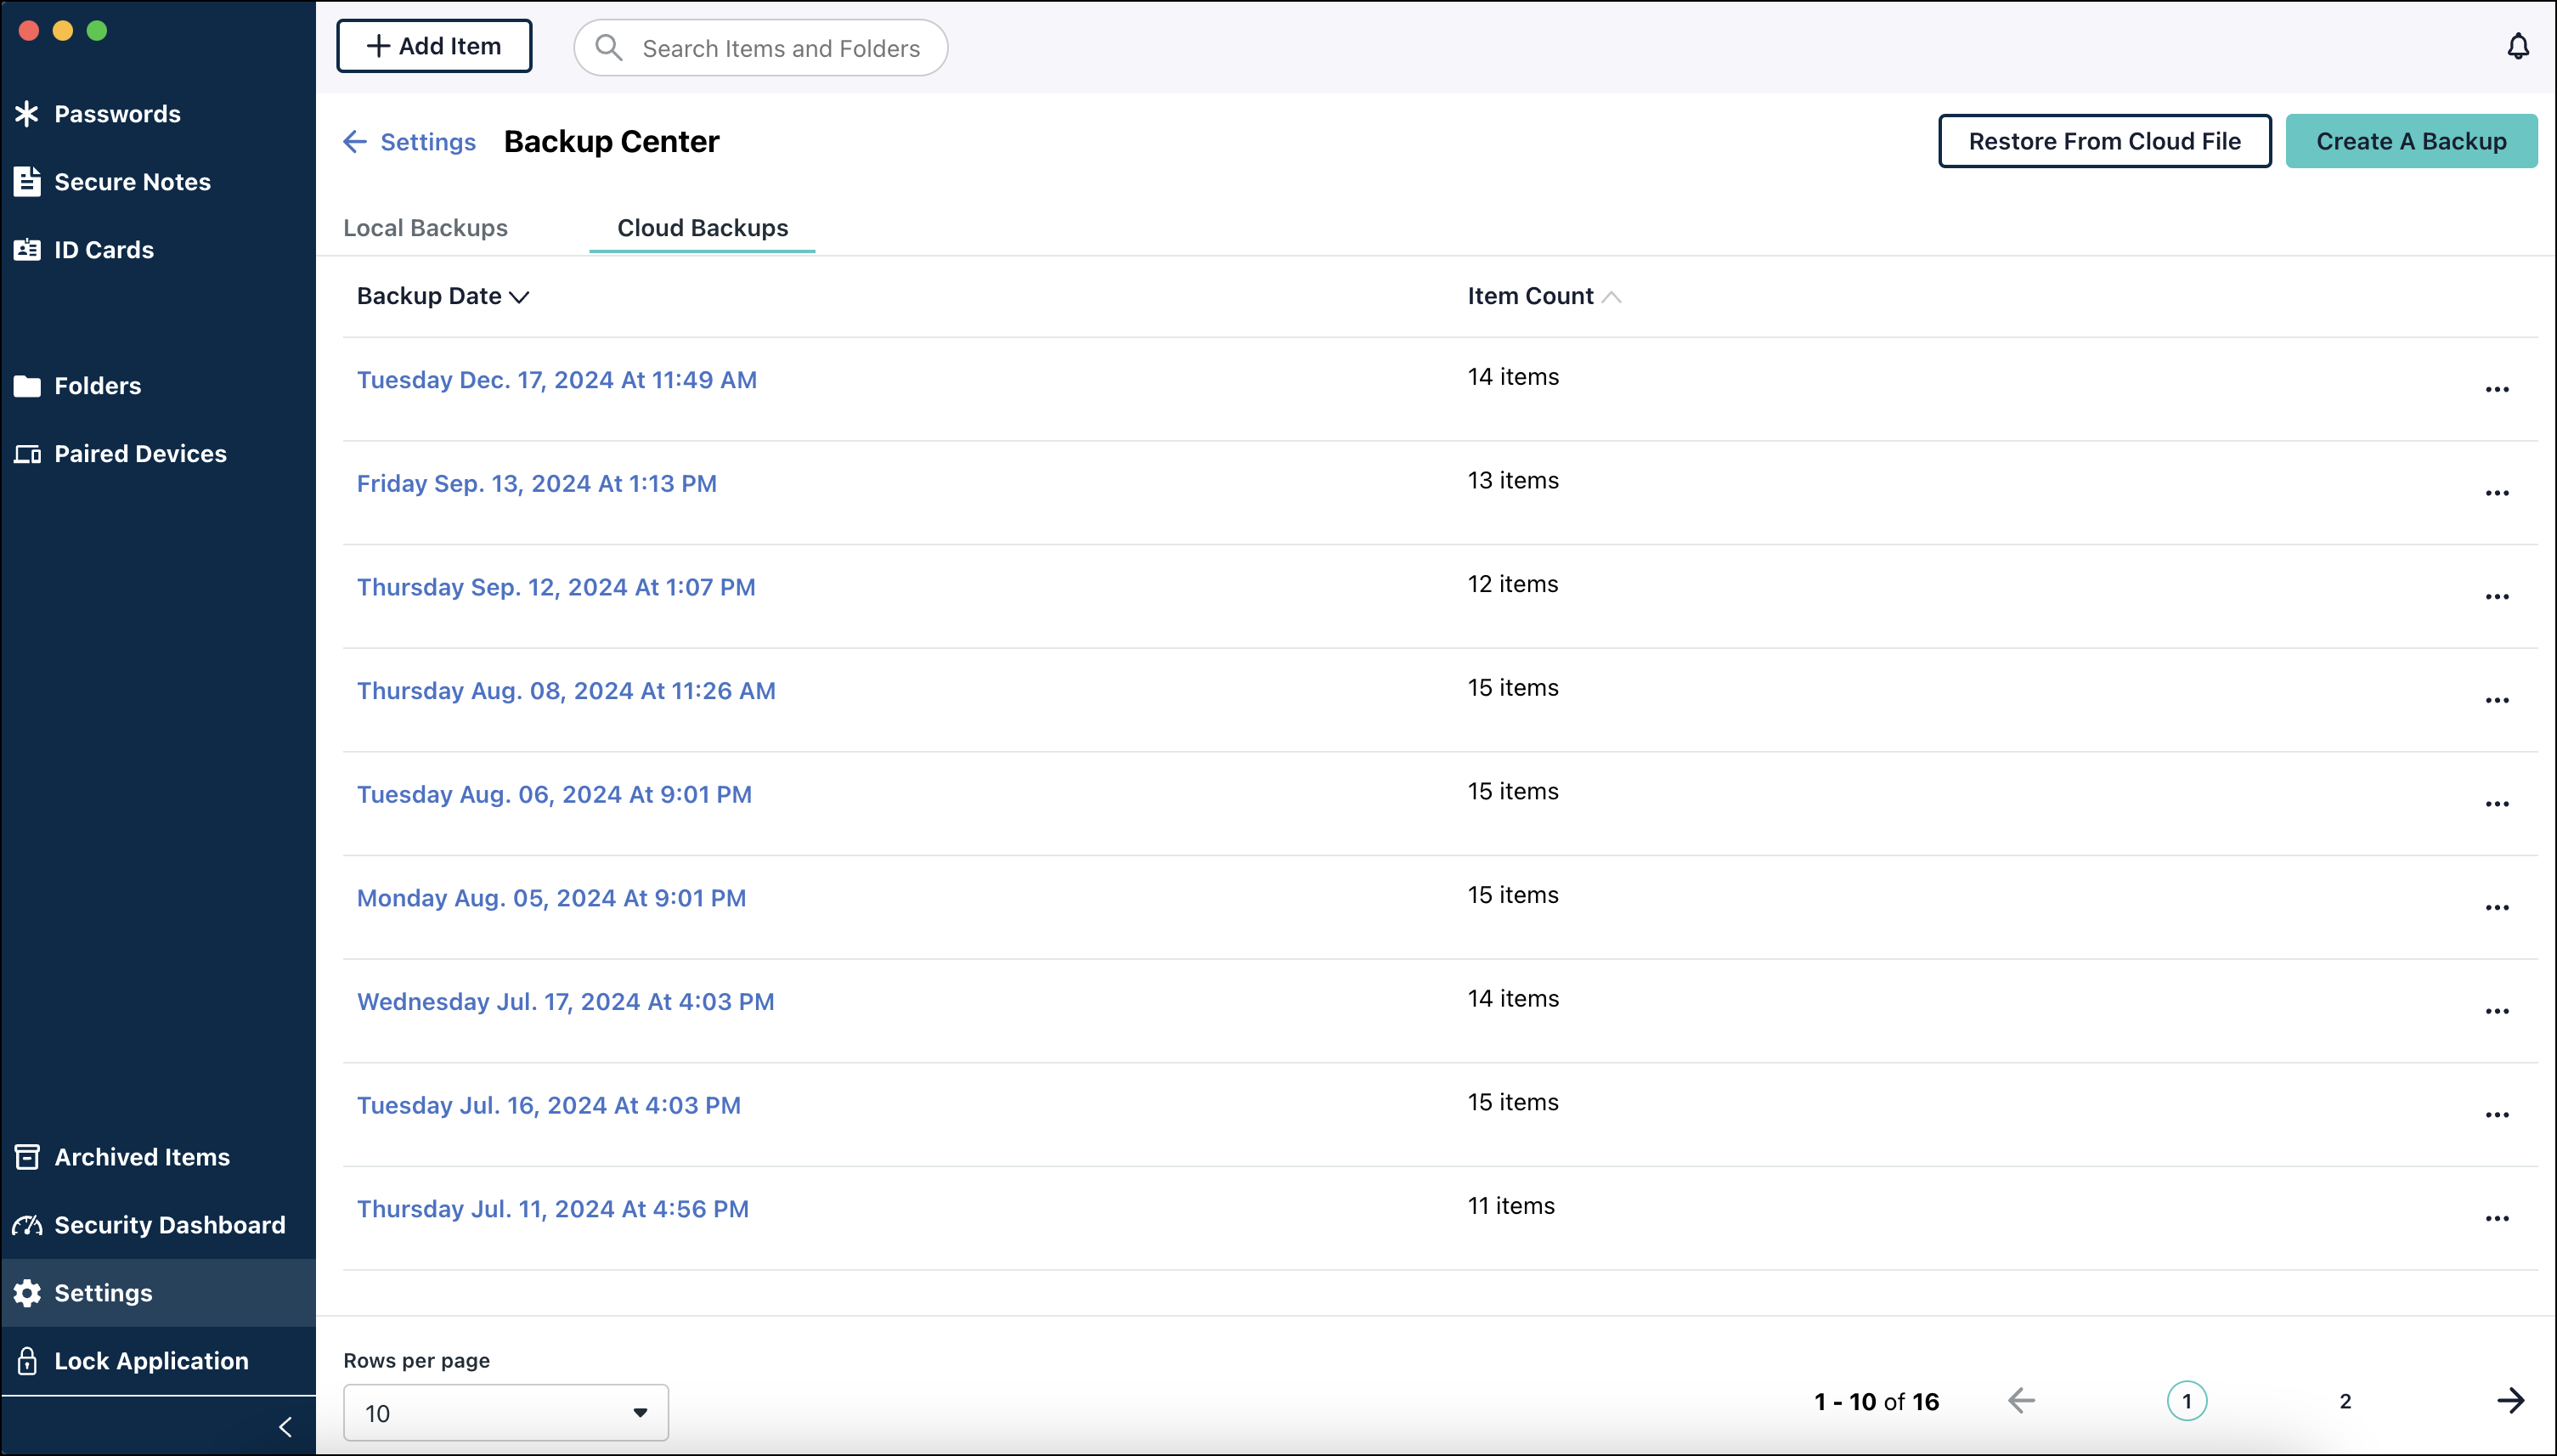Lock the application

pyautogui.click(x=151, y=1360)
